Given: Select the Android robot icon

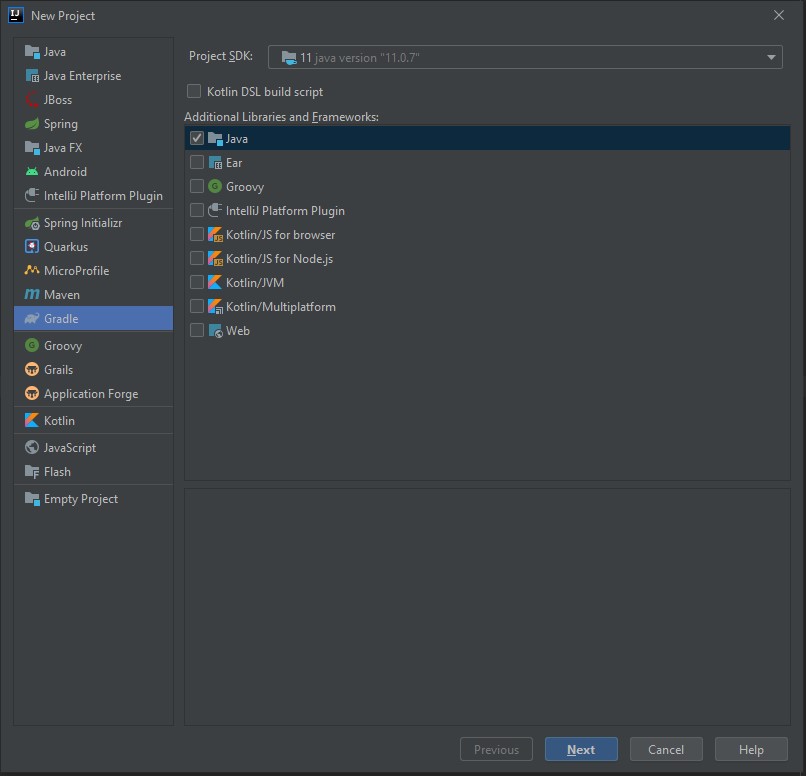Looking at the screenshot, I should [32, 172].
